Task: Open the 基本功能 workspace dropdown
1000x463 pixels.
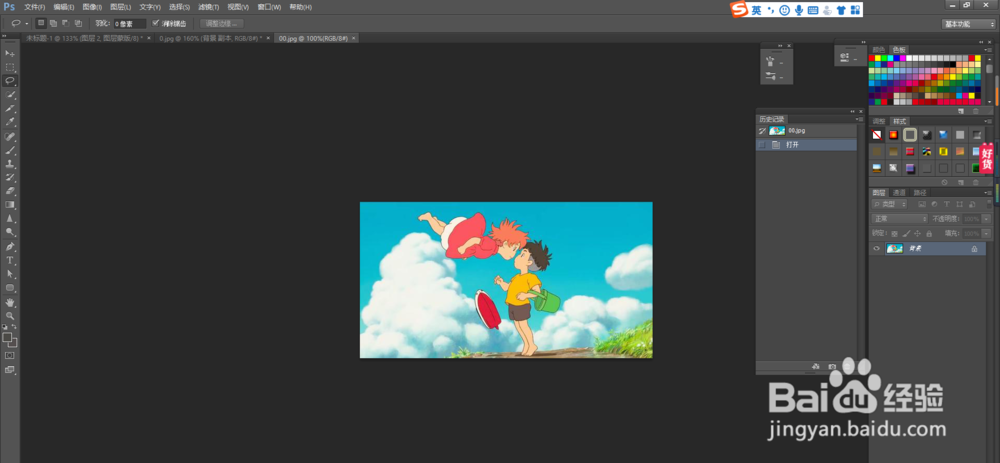Action: [969, 24]
